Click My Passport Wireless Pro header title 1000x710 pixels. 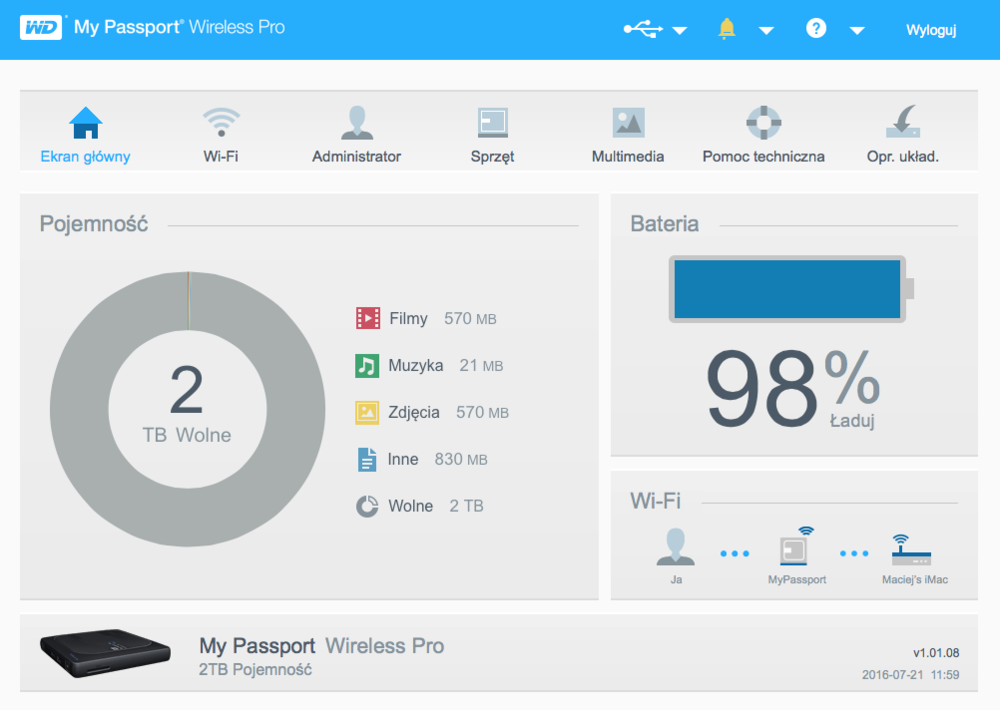pos(179,27)
